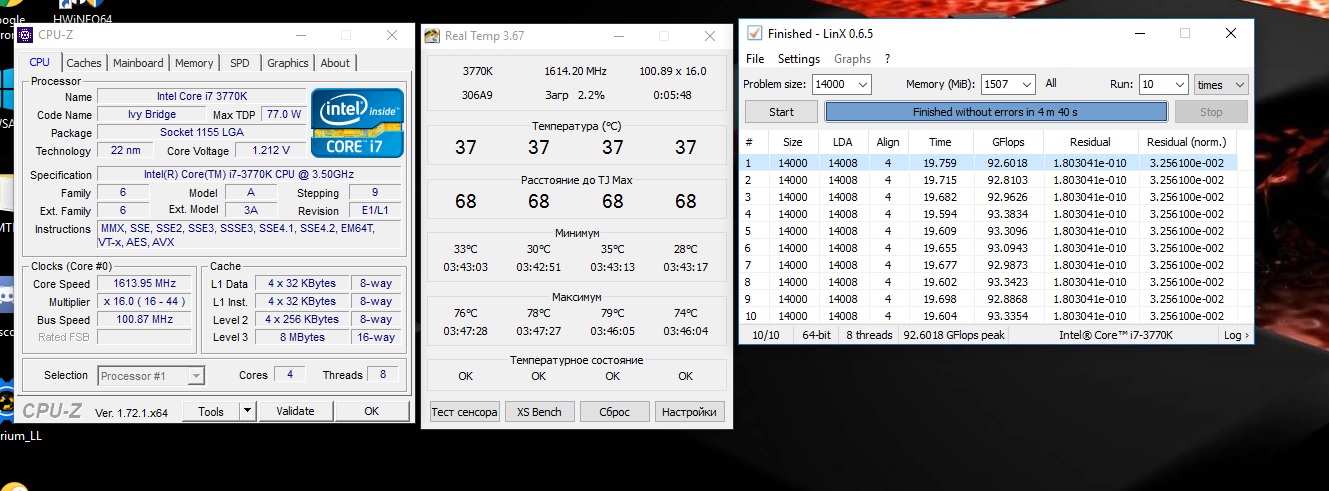Click the GFlops column header in LinX
This screenshot has width=1329, height=491.
pyautogui.click(x=1008, y=142)
